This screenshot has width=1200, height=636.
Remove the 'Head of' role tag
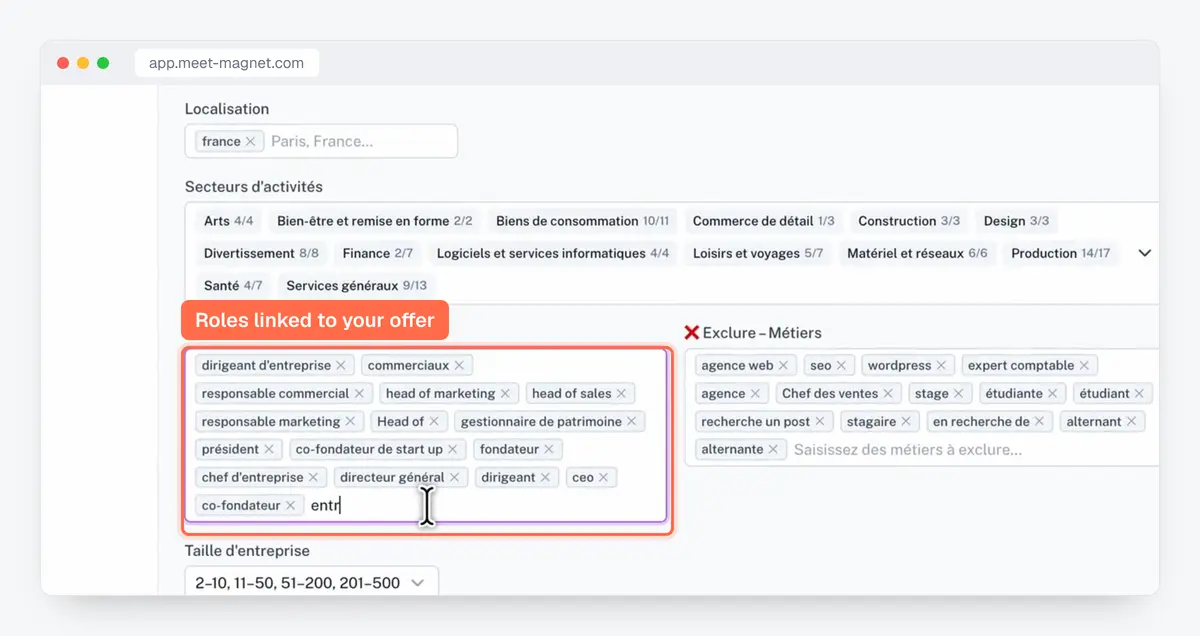coord(434,422)
